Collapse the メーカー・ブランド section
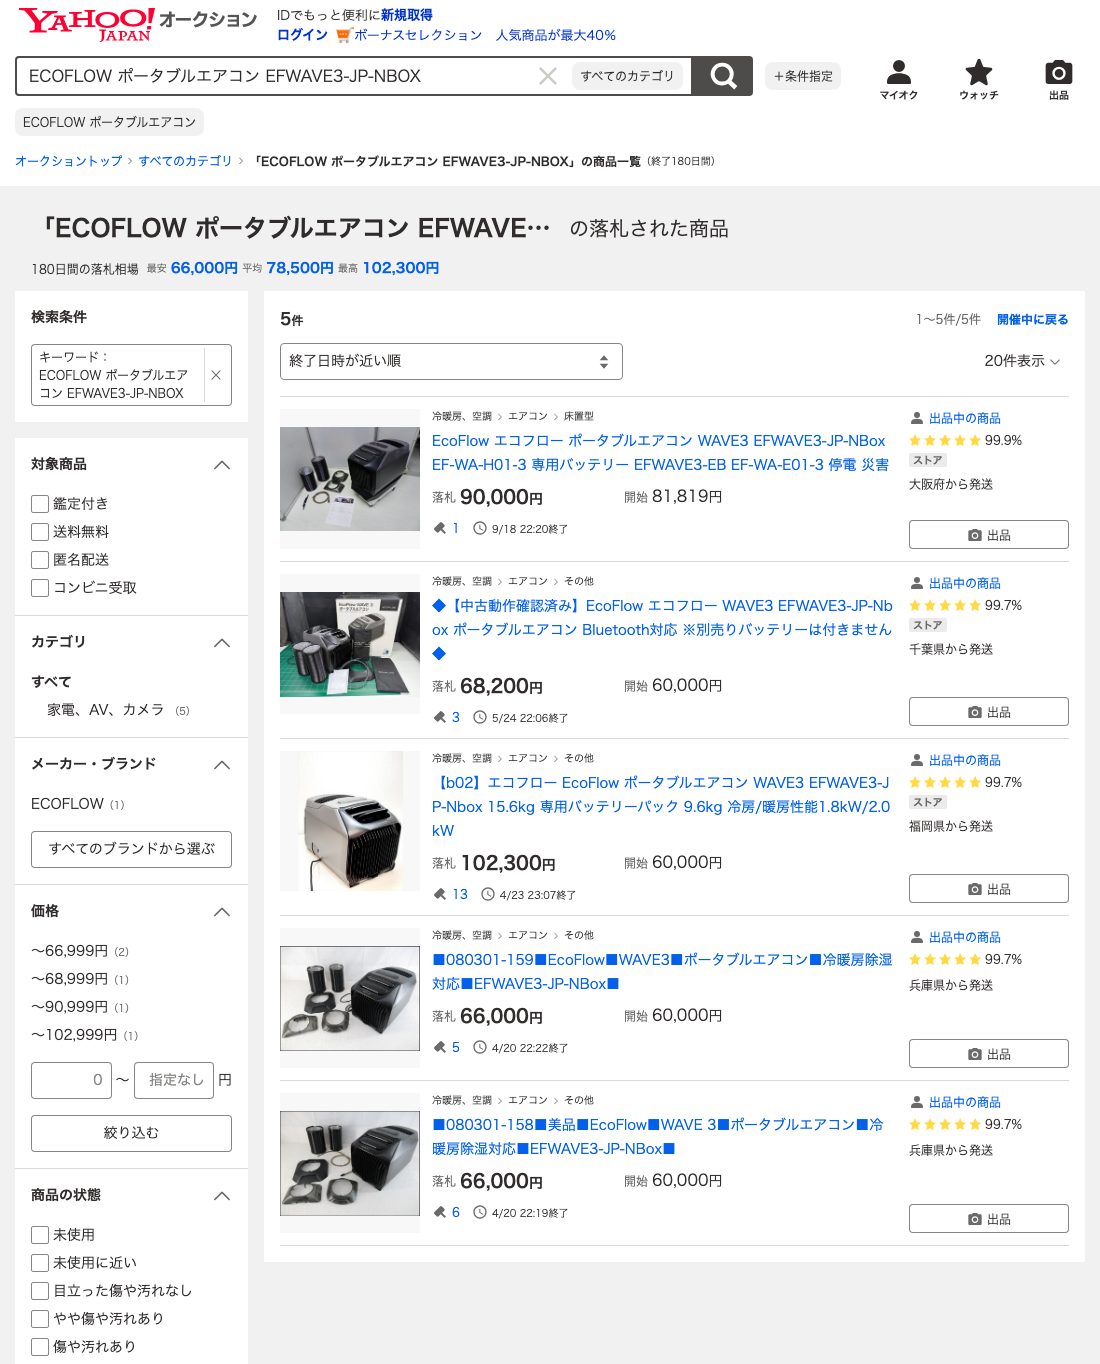The height and width of the screenshot is (1364, 1100). click(x=222, y=765)
